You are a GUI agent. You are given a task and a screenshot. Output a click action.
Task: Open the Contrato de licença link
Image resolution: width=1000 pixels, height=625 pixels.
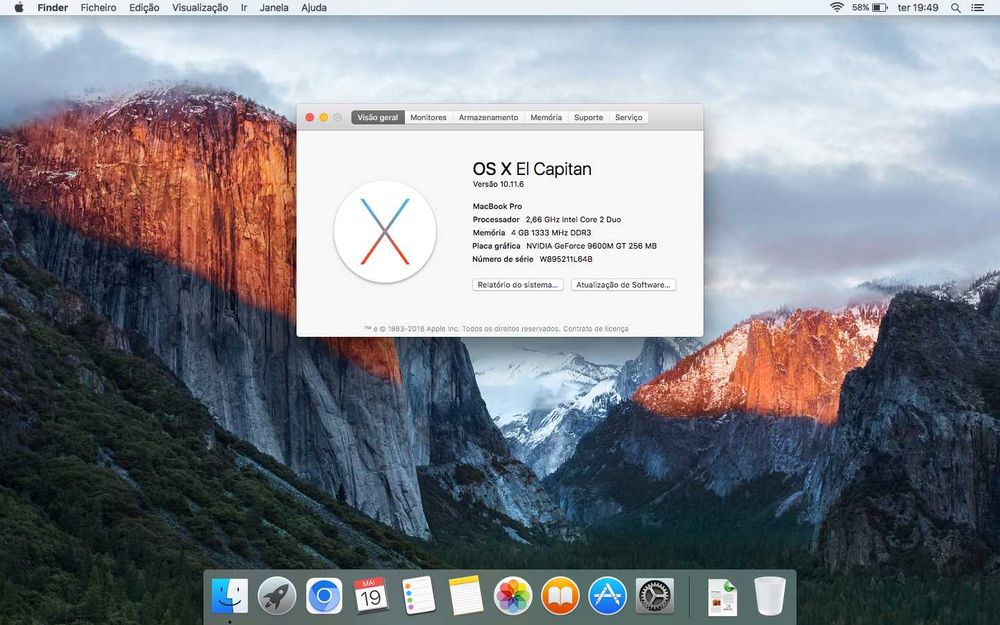(596, 329)
